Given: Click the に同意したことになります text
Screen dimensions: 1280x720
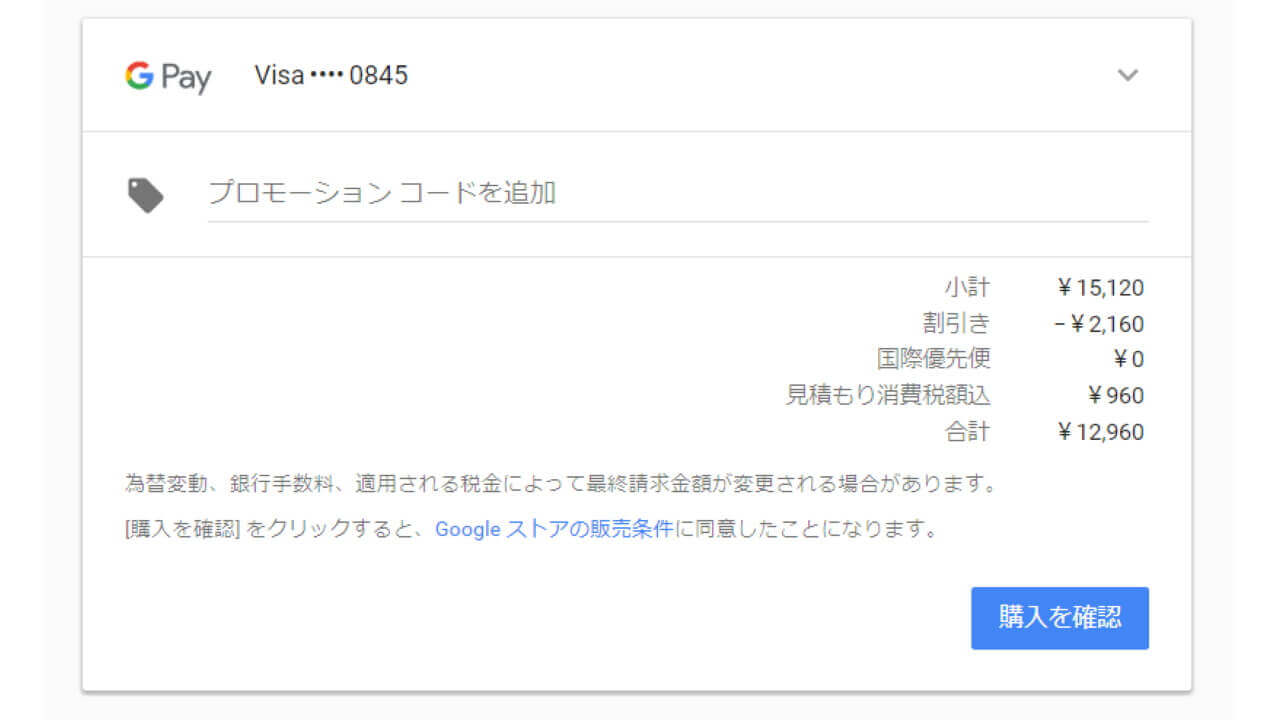Looking at the screenshot, I should [808, 529].
